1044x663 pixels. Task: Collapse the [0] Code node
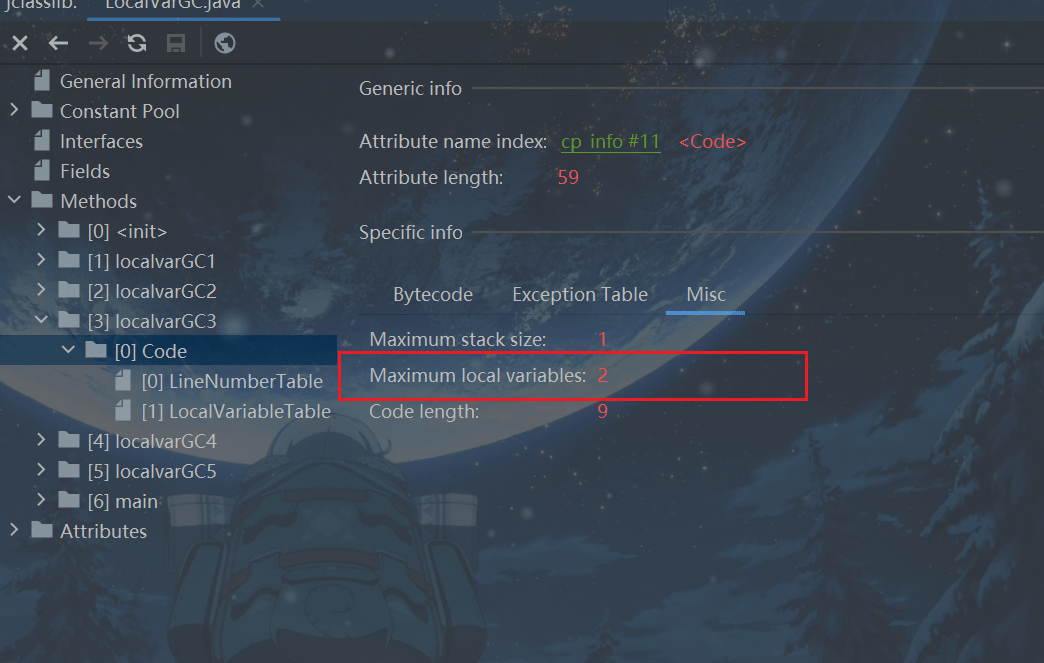[x=68, y=349]
